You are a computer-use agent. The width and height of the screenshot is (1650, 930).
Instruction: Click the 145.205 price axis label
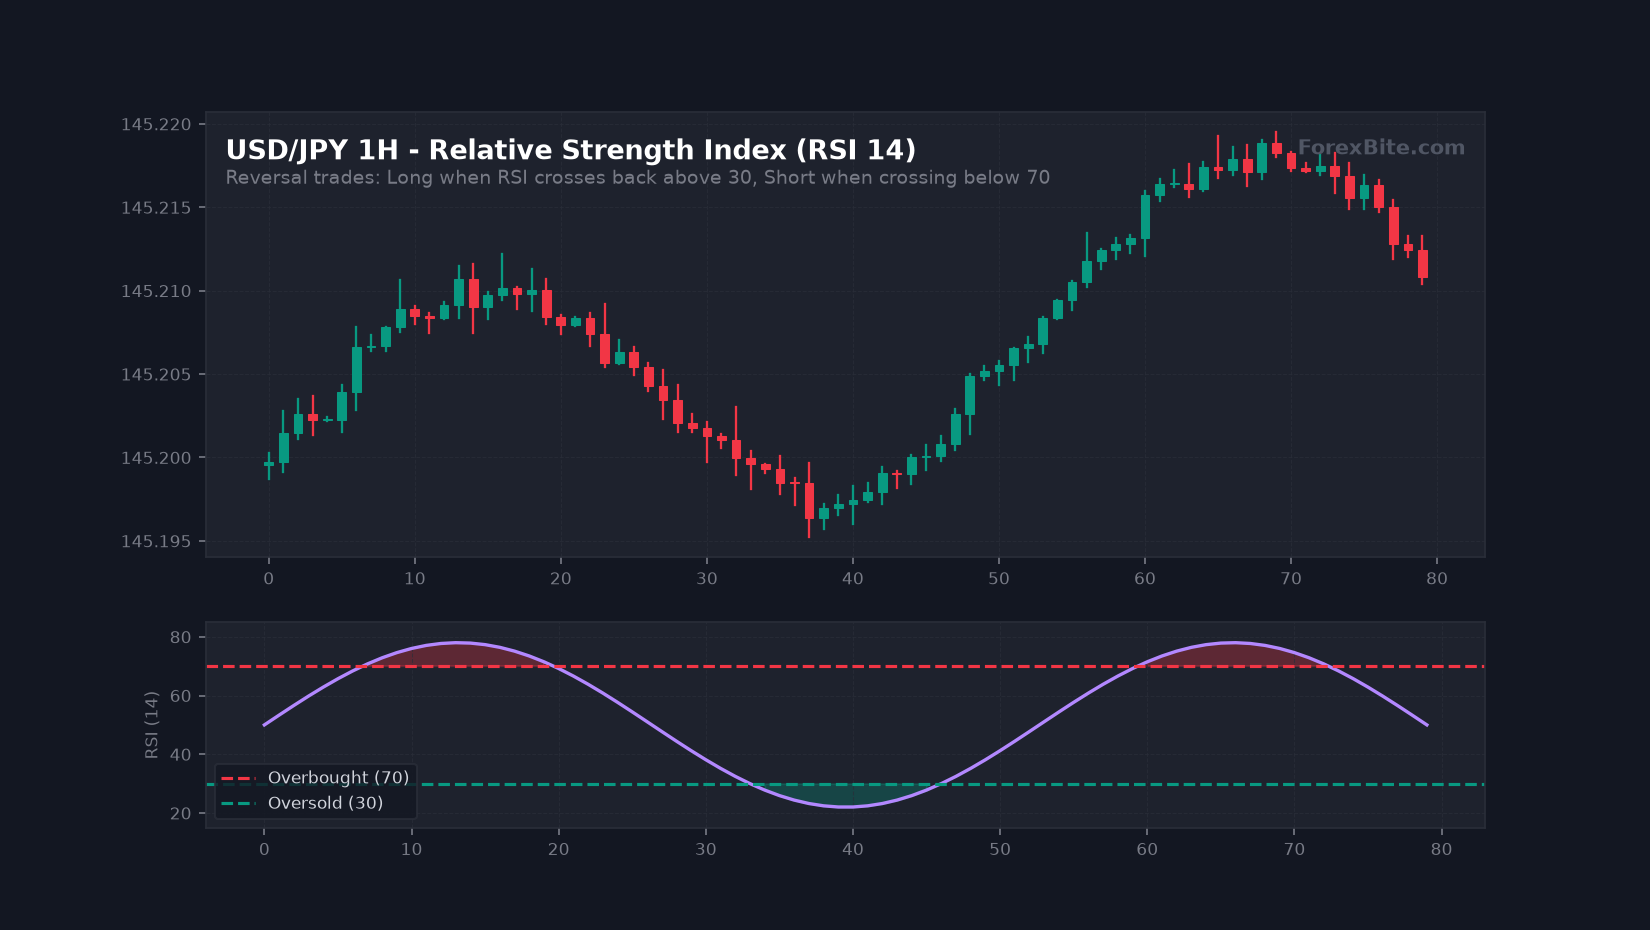pyautogui.click(x=156, y=375)
